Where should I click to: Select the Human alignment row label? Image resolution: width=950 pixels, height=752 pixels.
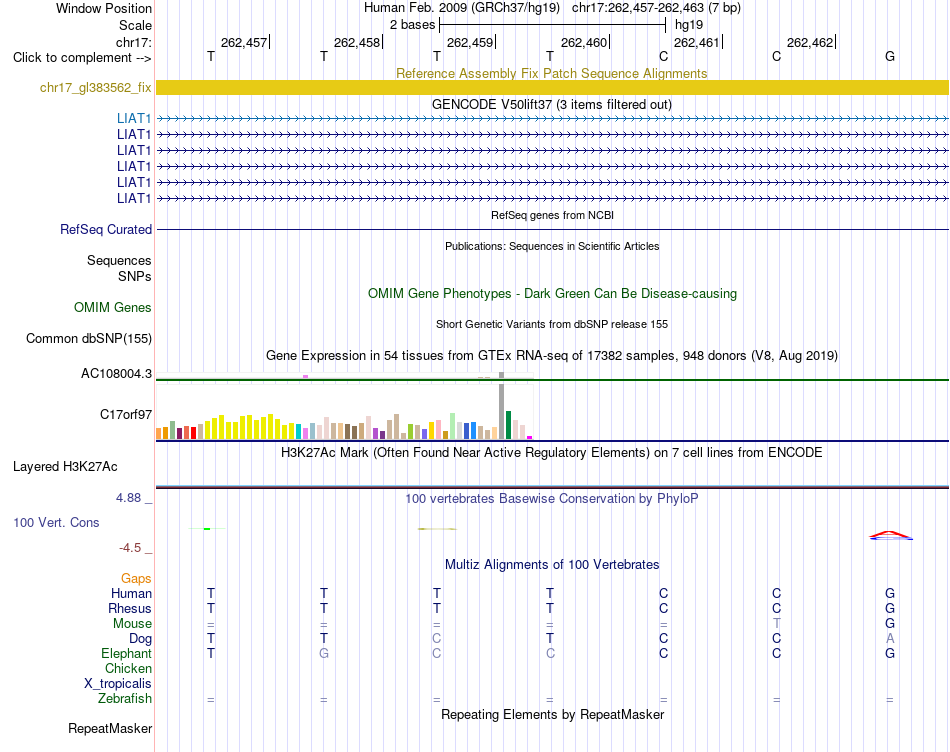coord(131,593)
